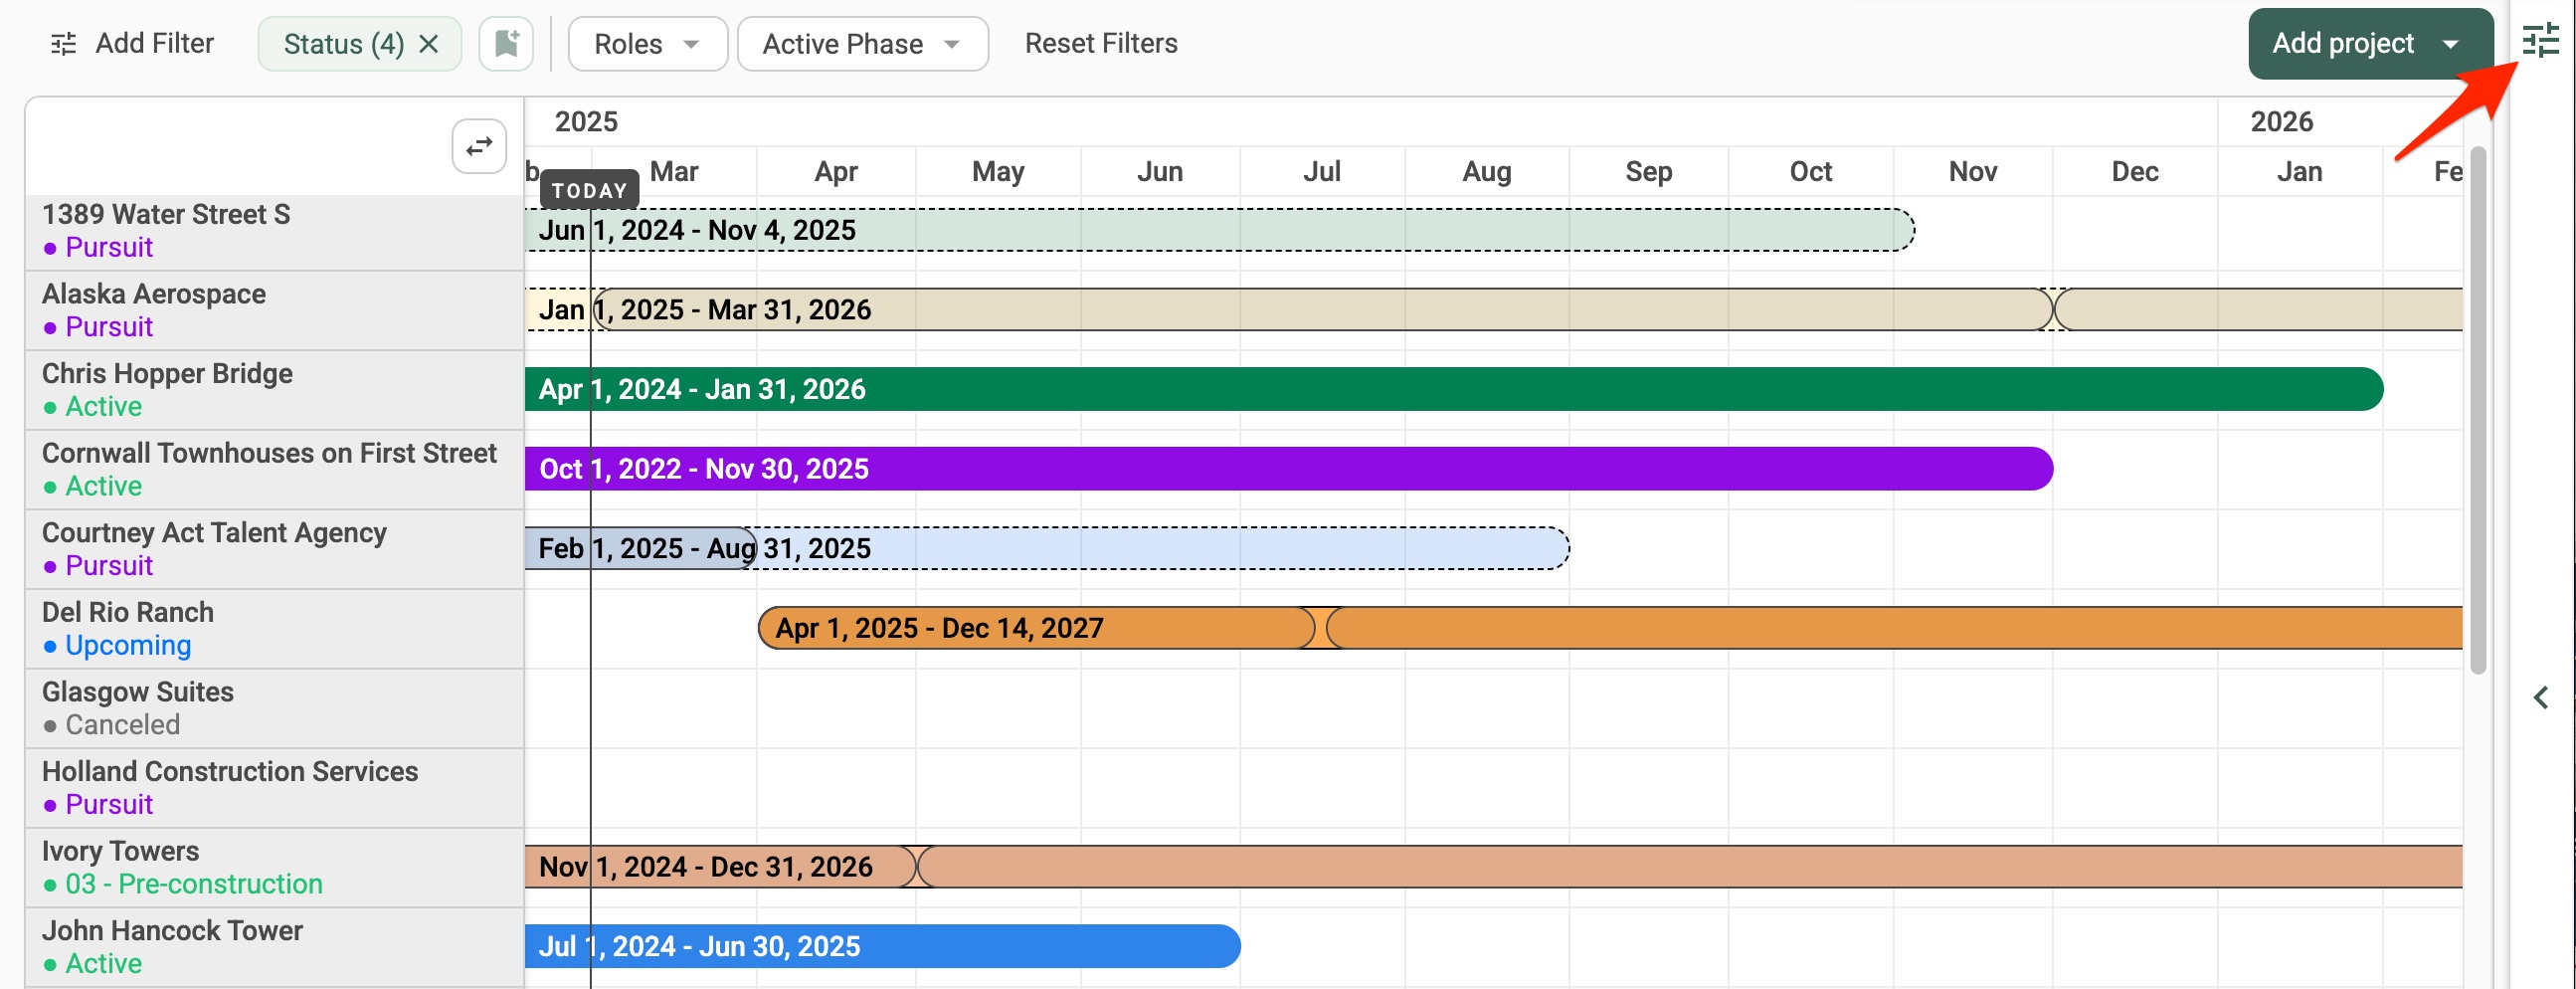The height and width of the screenshot is (989, 2576).
Task: Open the Add project dropdown arrow
Action: (2450, 44)
